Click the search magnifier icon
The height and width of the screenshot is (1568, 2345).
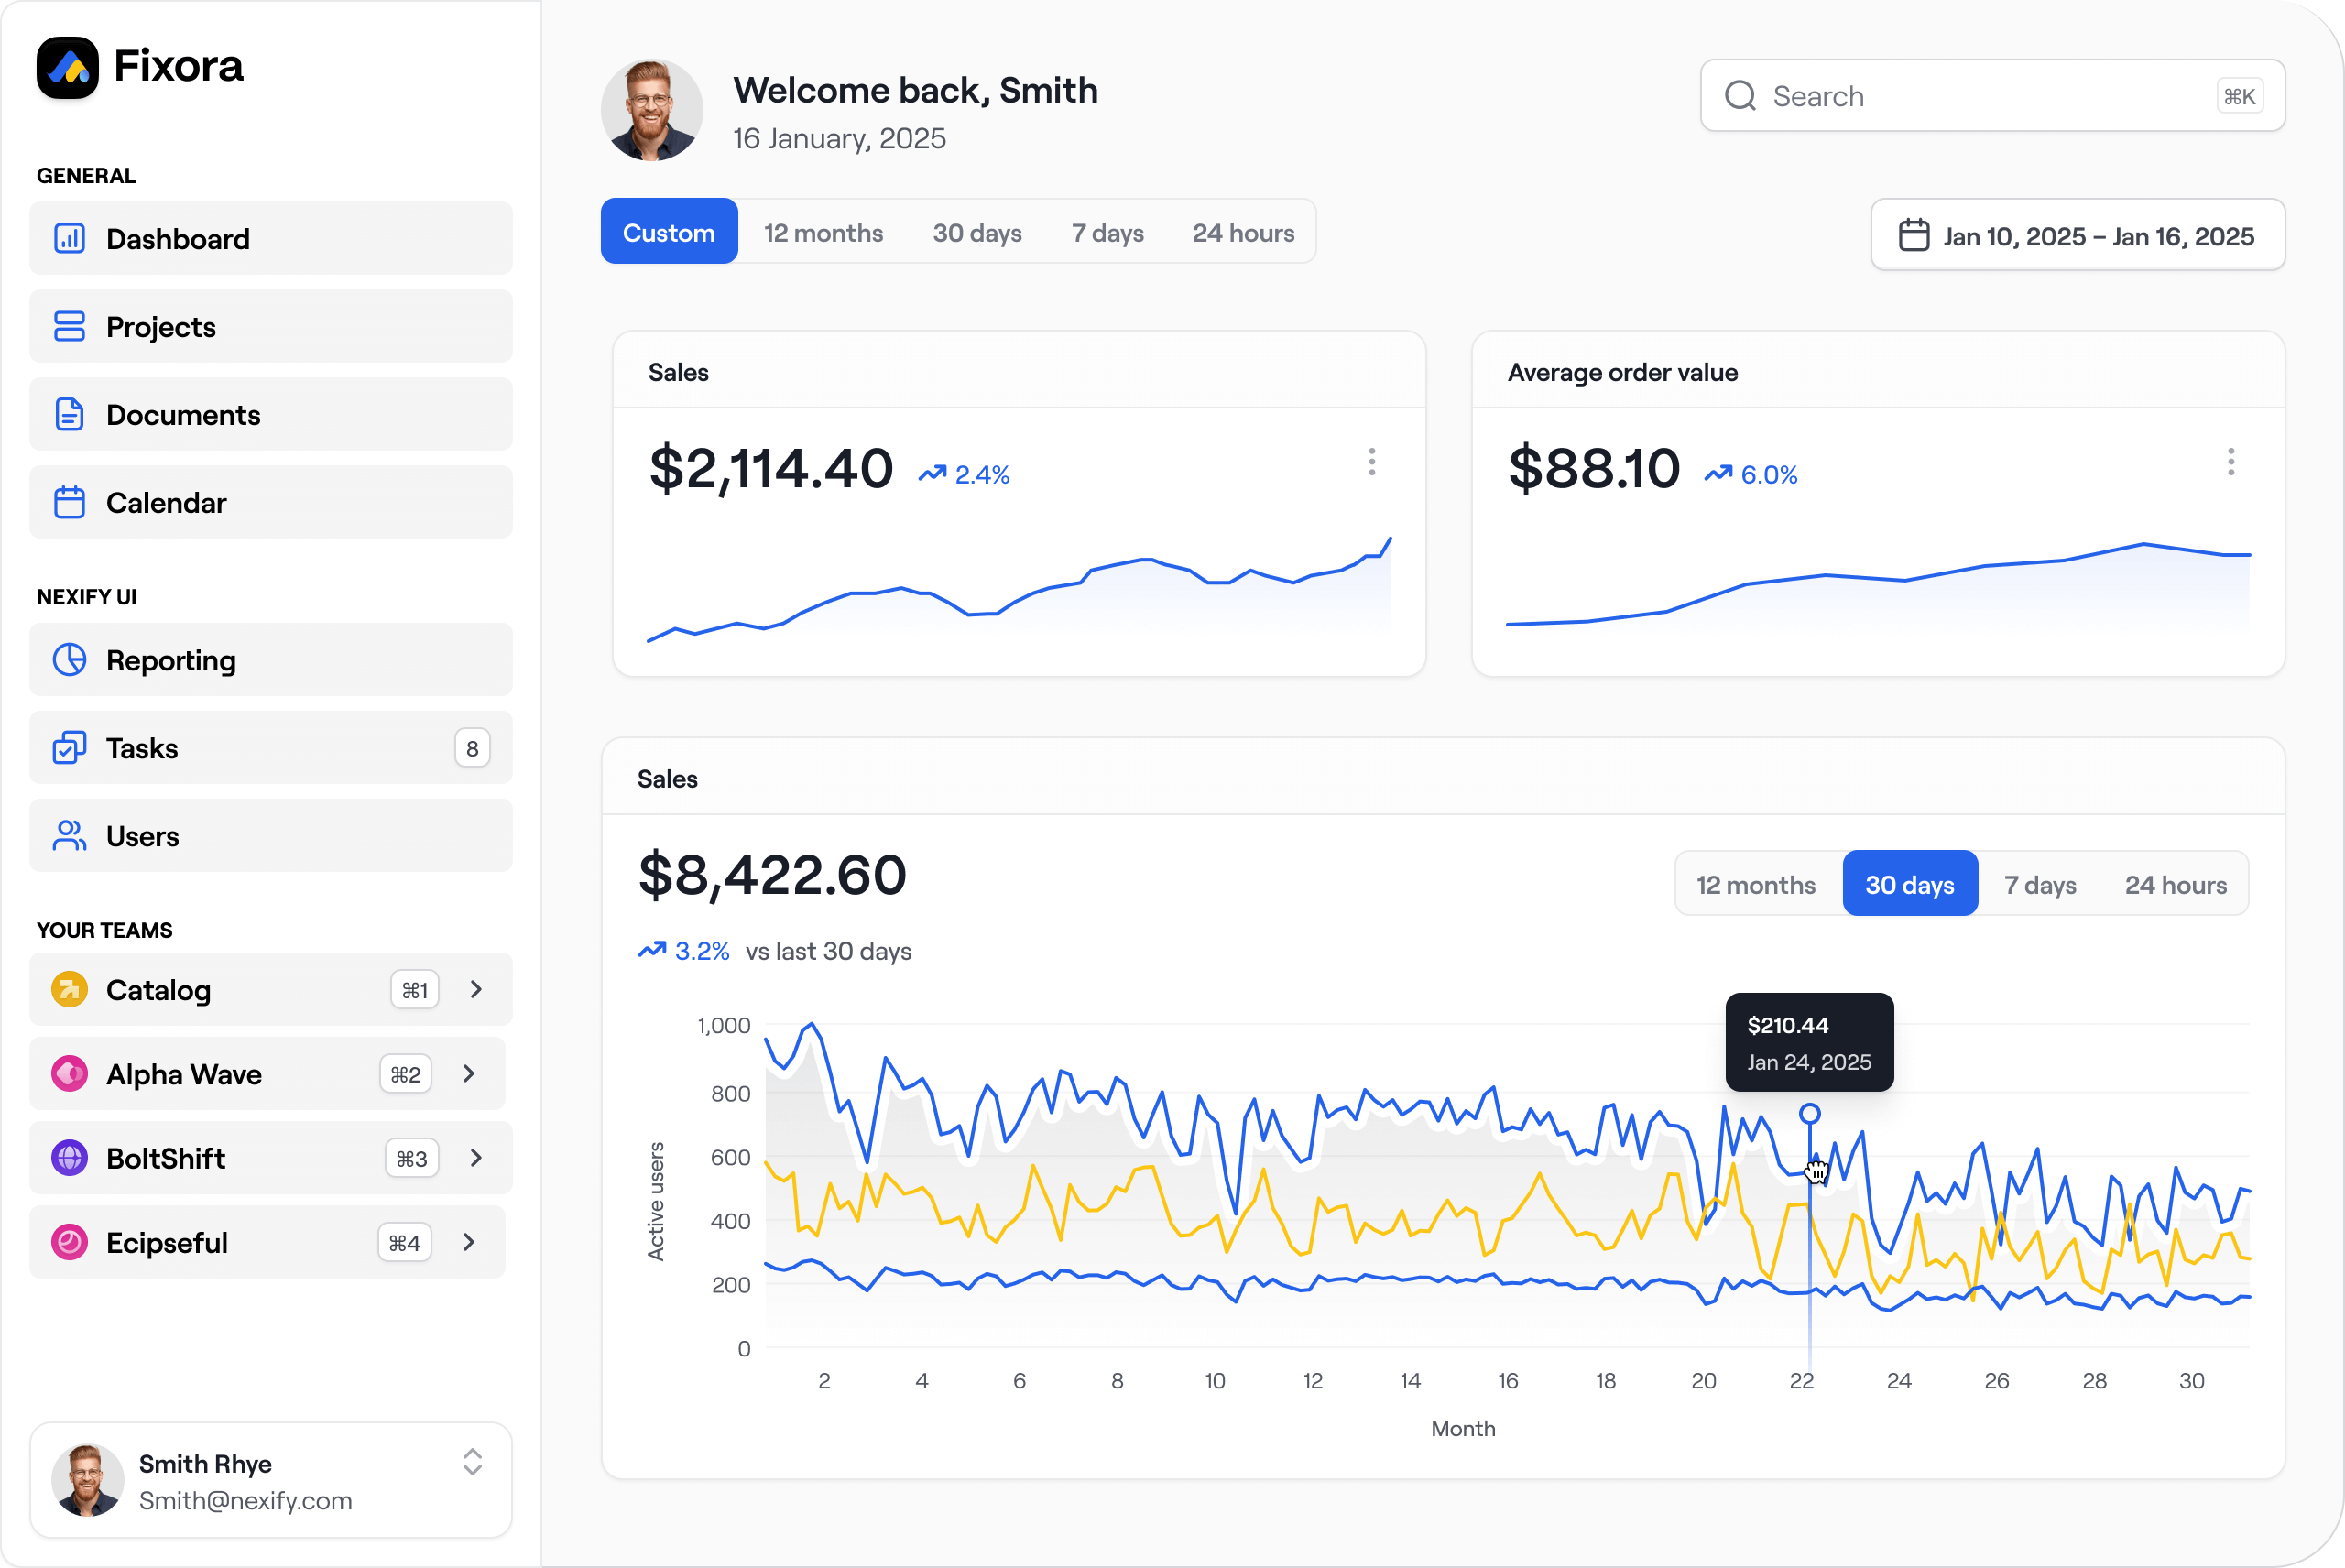coord(1740,95)
